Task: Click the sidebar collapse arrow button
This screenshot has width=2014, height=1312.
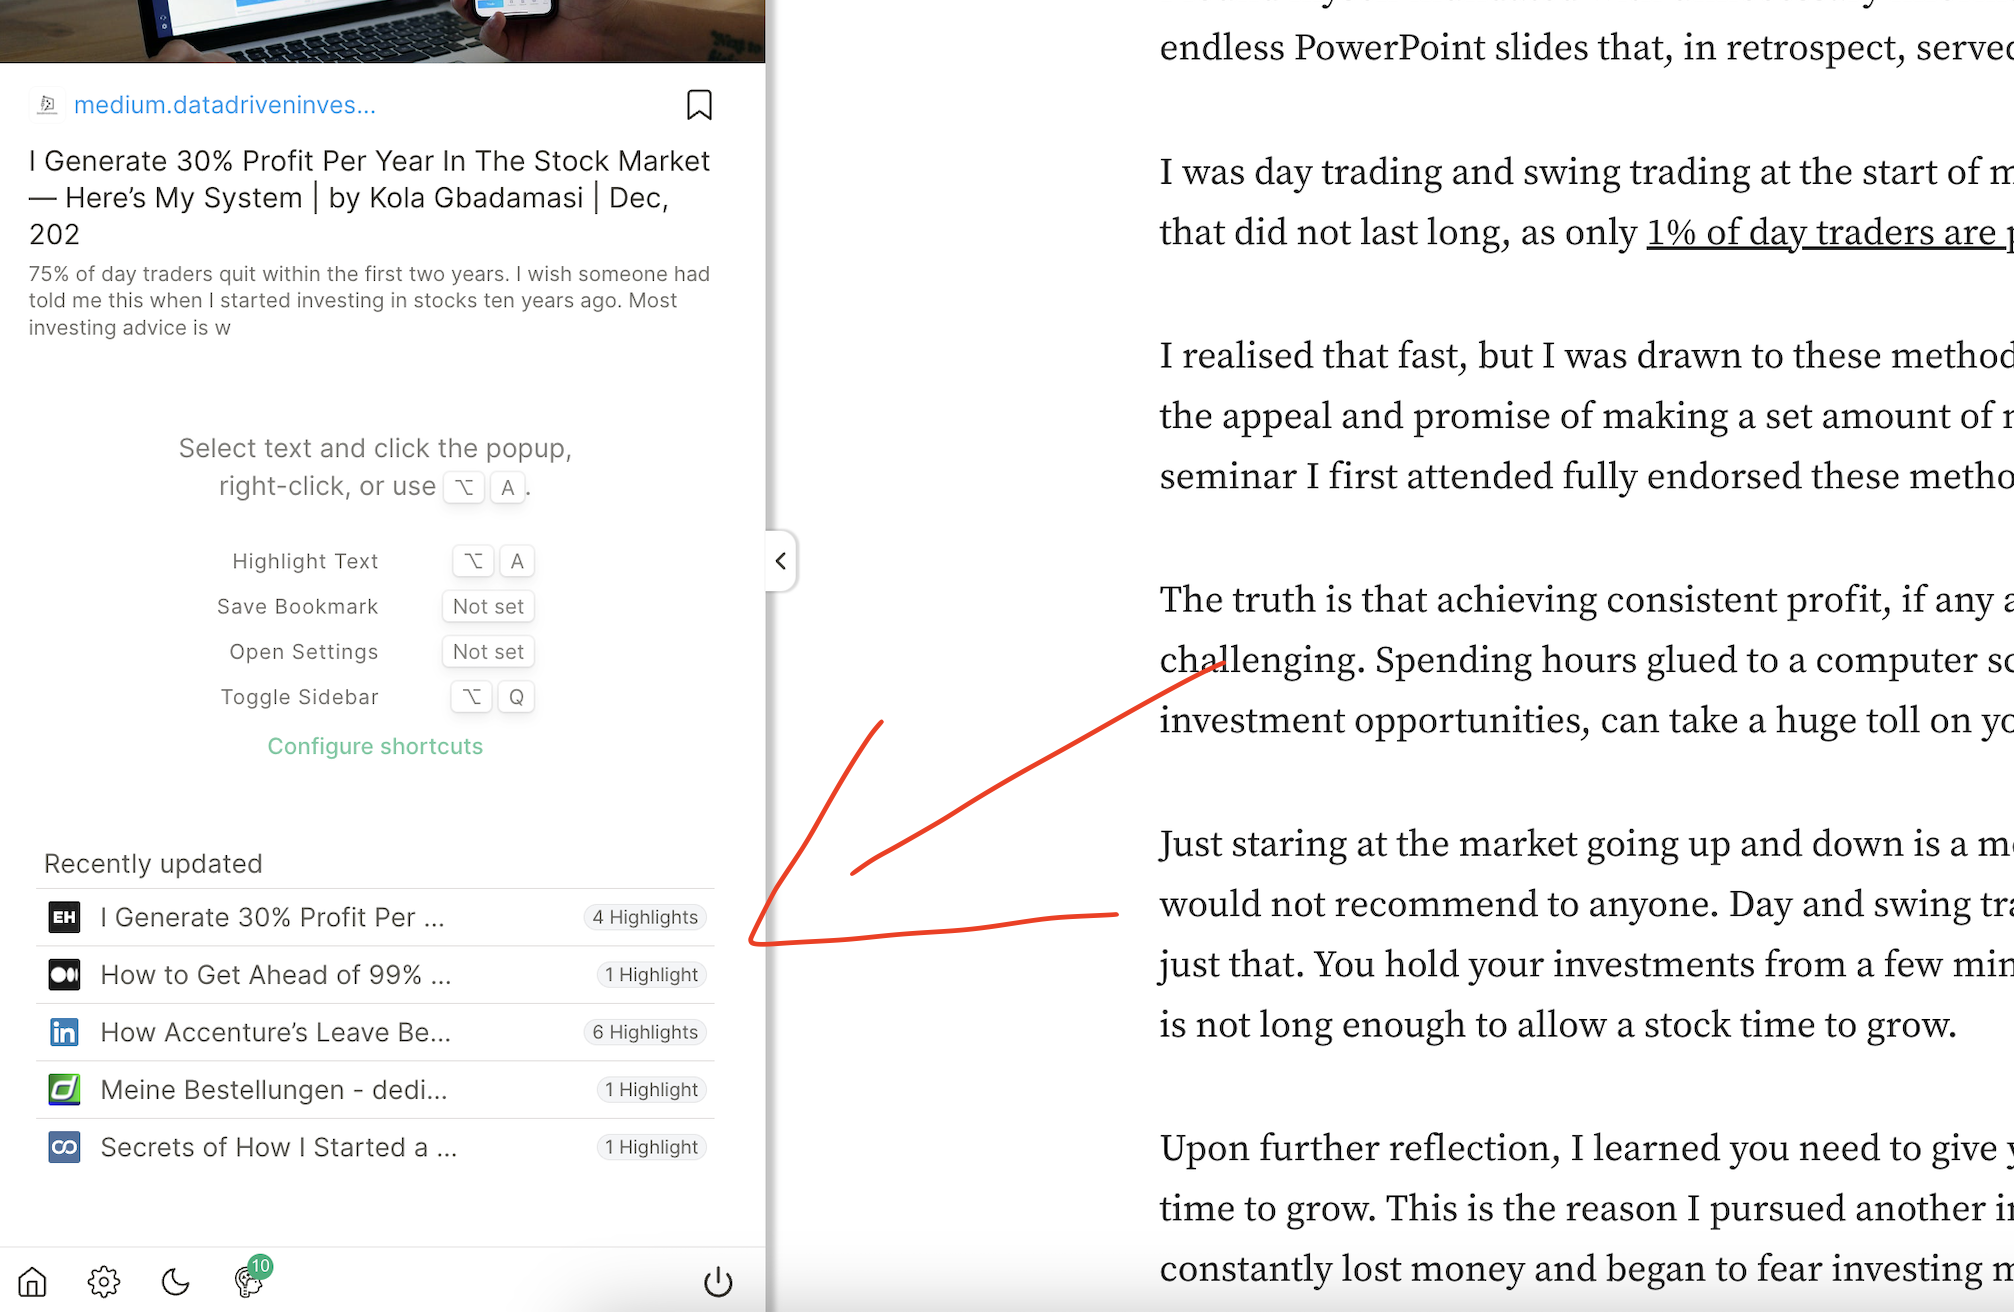Action: [x=779, y=561]
